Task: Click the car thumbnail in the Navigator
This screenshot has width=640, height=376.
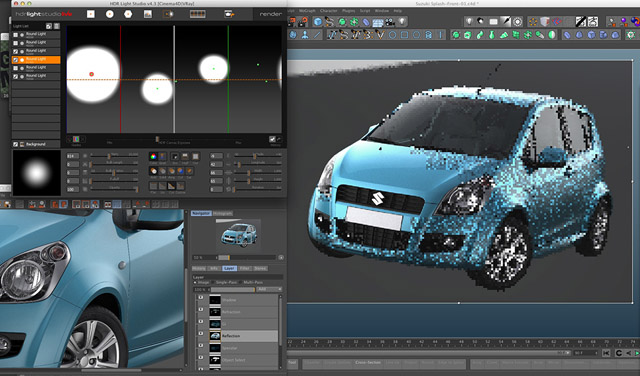Action: point(238,235)
